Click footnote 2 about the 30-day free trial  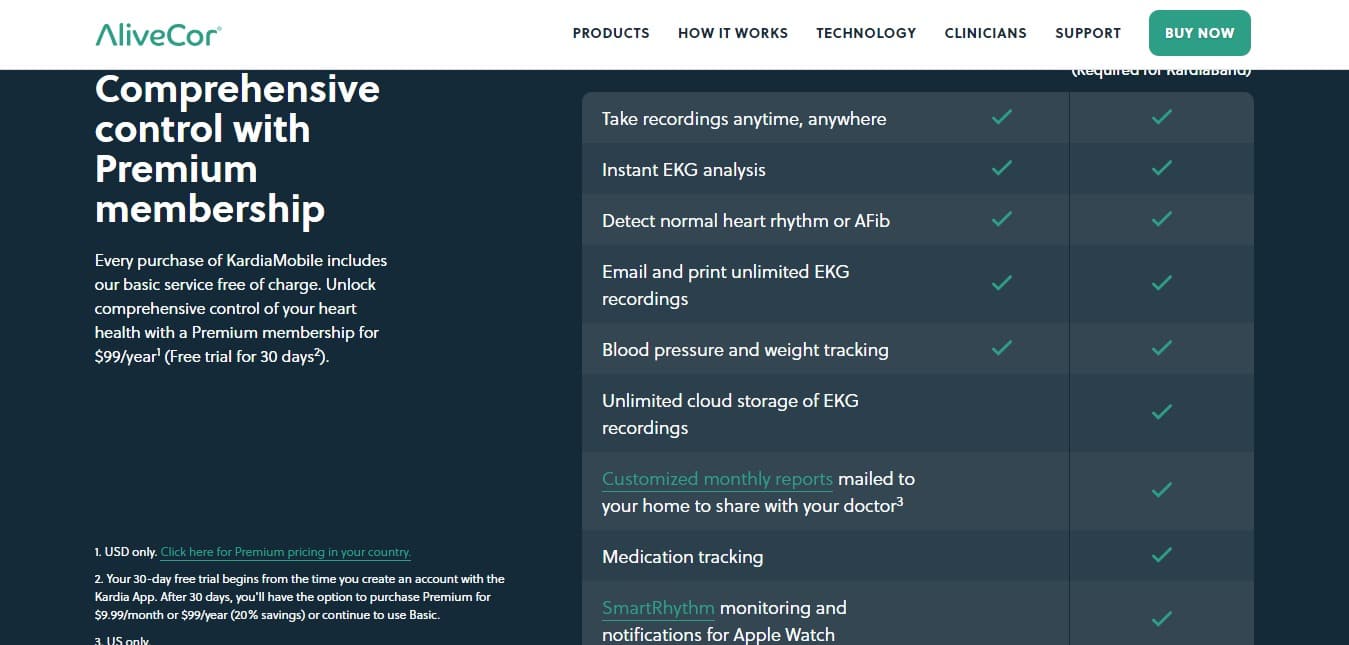(300, 597)
